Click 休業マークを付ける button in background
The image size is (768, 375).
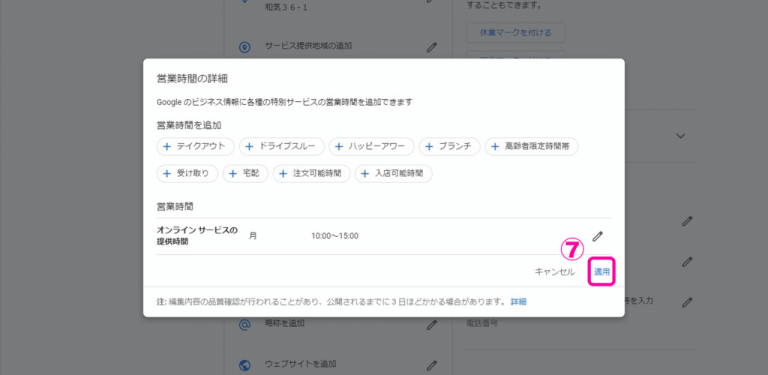click(x=515, y=33)
